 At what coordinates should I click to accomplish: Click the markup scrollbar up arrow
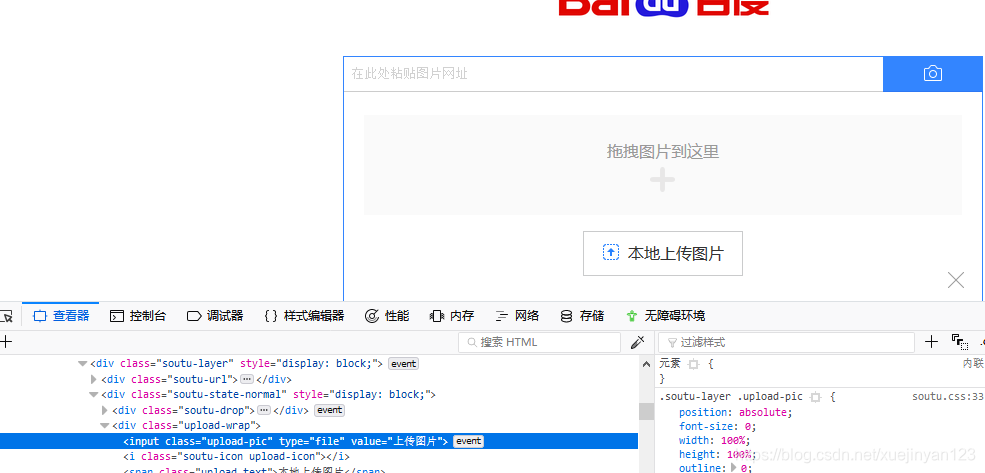click(x=646, y=364)
